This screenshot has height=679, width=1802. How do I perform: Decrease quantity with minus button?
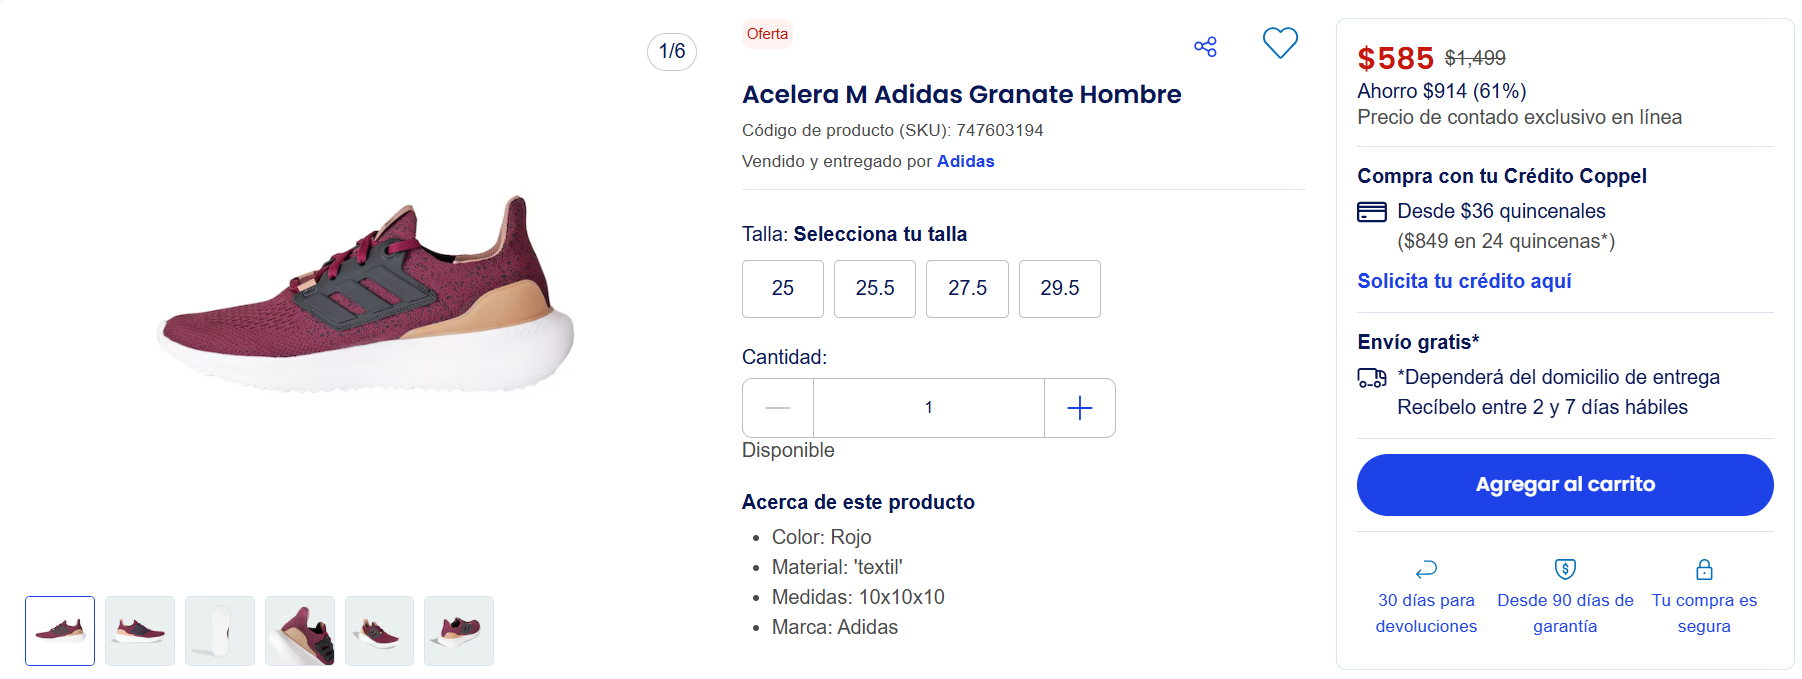[x=778, y=408]
